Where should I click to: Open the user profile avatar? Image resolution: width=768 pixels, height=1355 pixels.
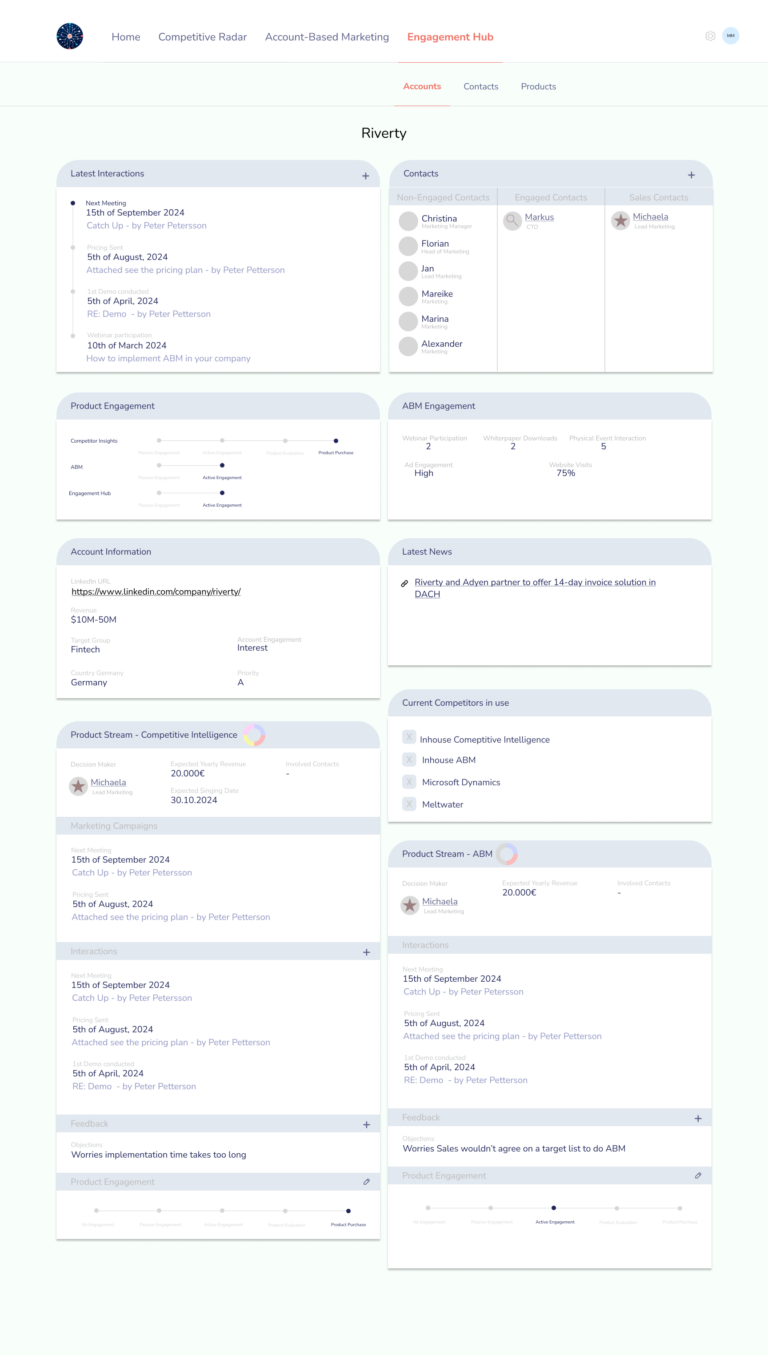coord(731,36)
